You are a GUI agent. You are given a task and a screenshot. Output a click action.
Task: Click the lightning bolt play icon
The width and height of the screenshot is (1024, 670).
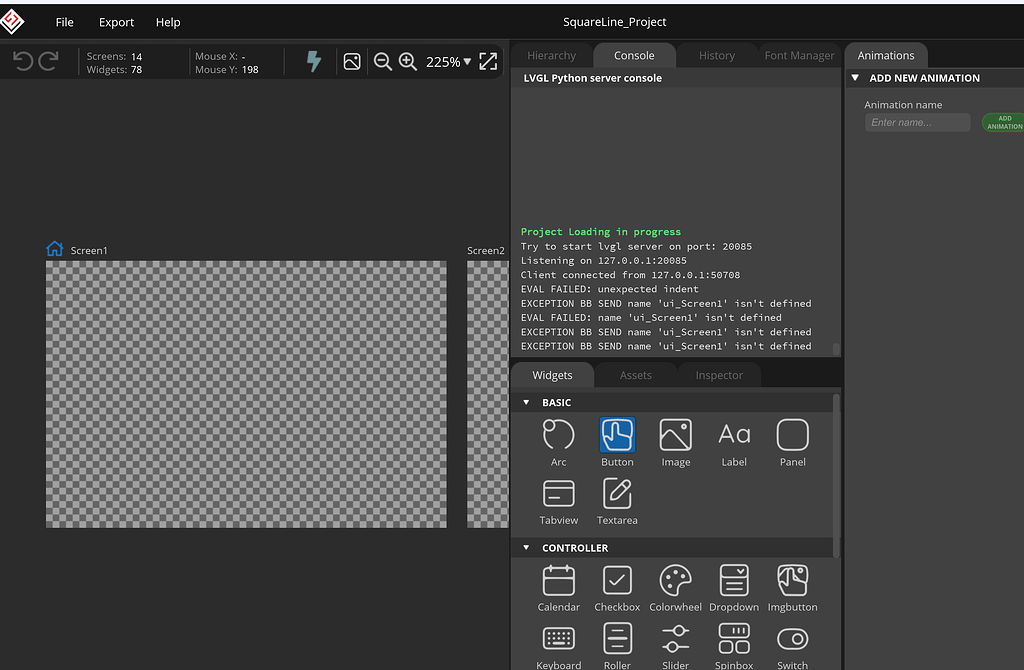point(314,61)
